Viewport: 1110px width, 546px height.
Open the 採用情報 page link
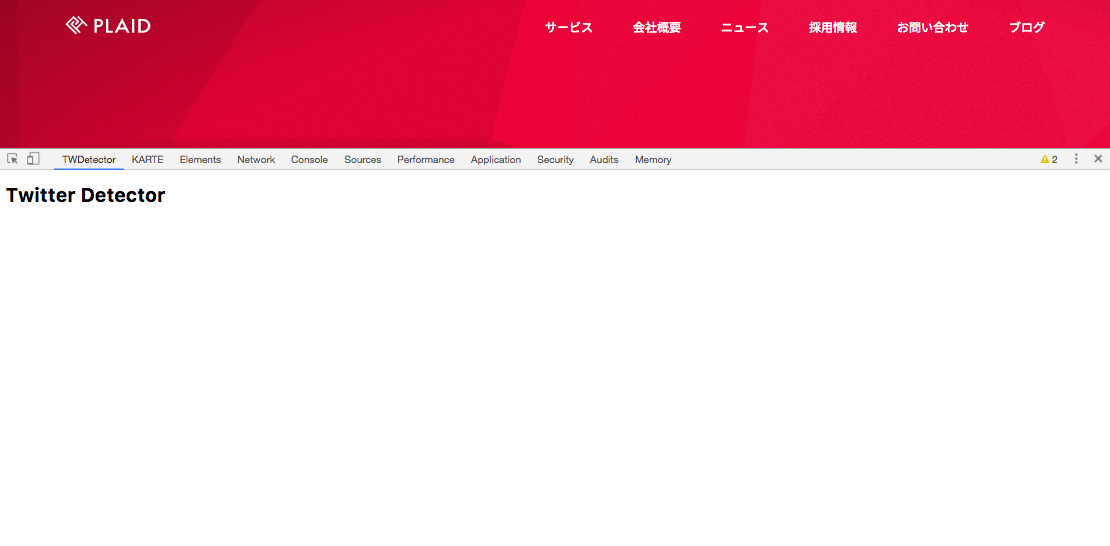tap(832, 28)
